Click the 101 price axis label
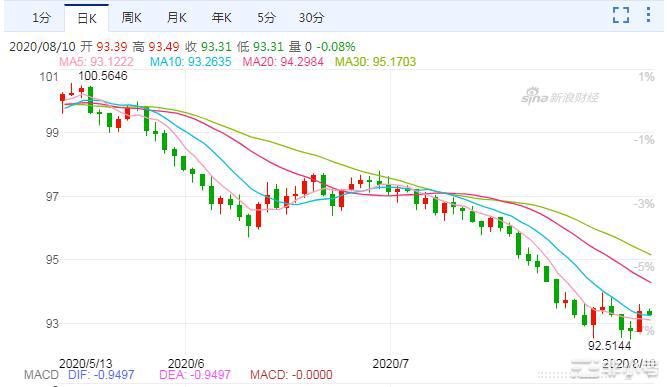Image resolution: width=667 pixels, height=387 pixels. 49,77
